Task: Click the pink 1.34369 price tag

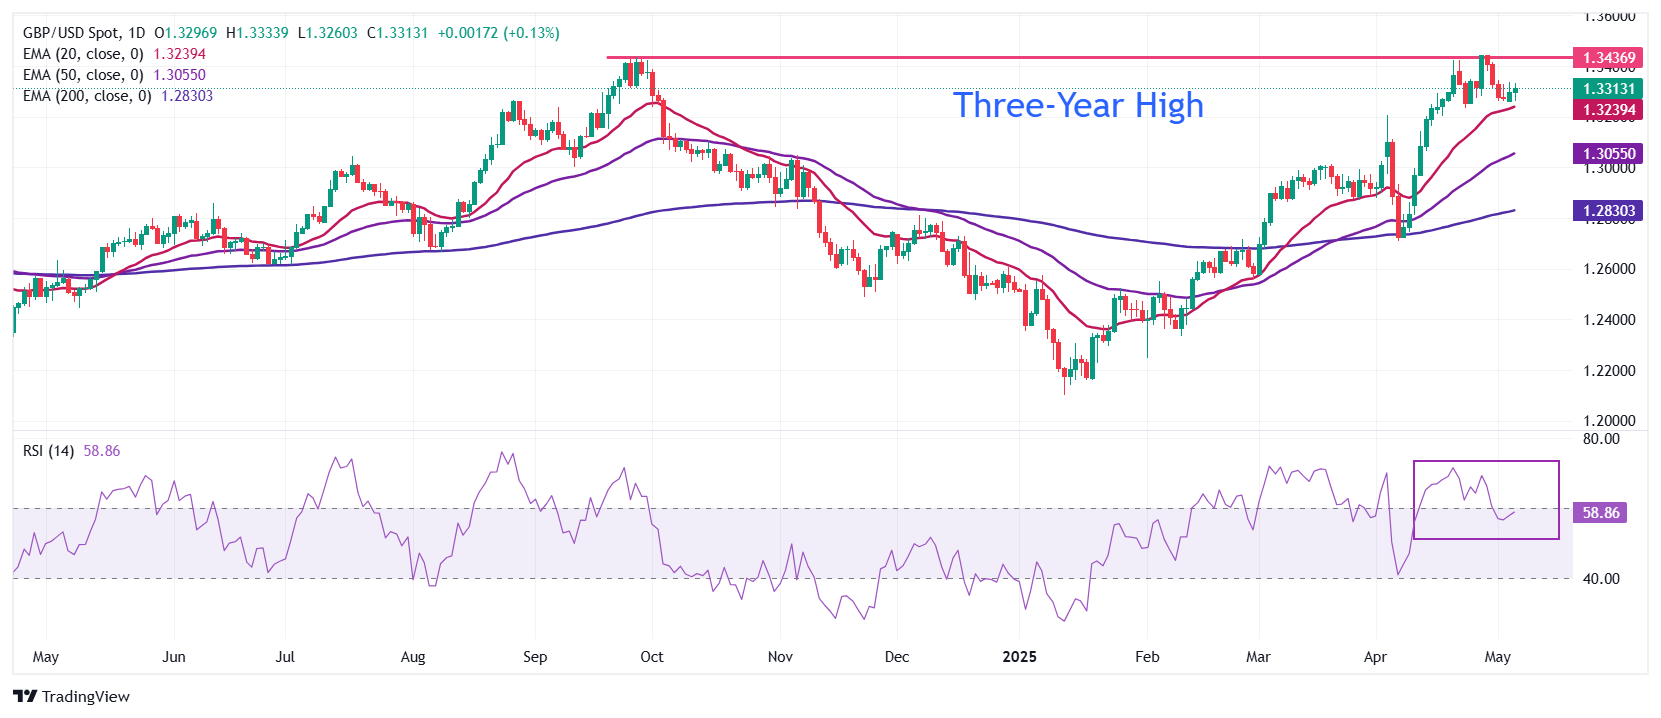Action: [x=1607, y=58]
